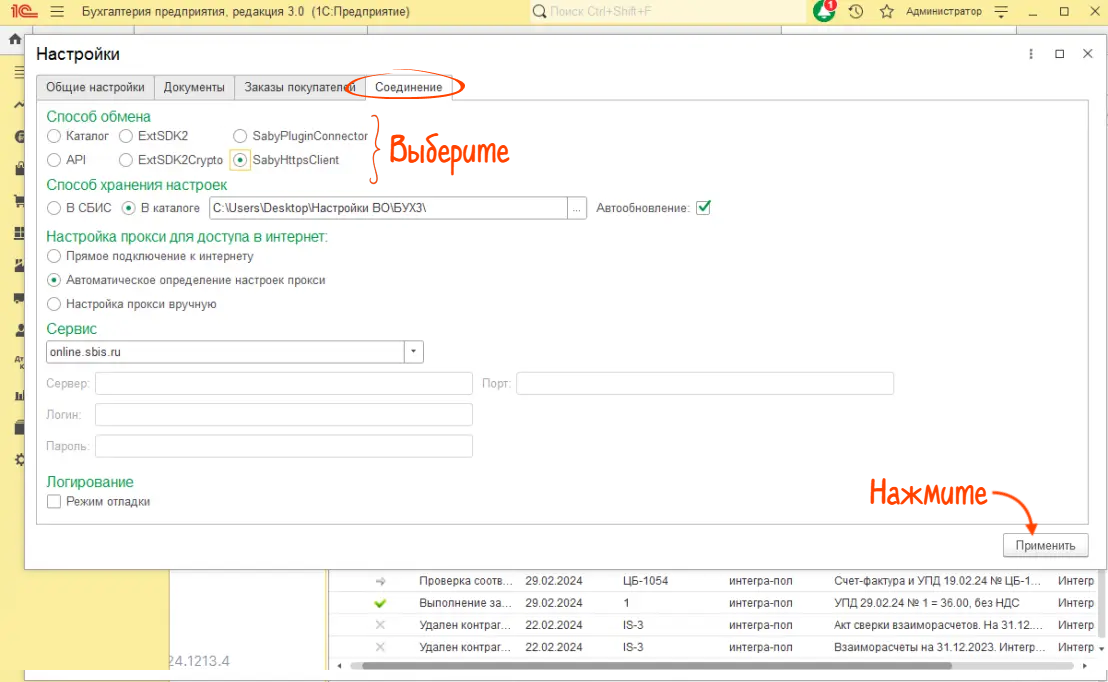Viewport: 1108px width, 682px height.
Task: Click the horizontal scrollbar left arrow below the table
Action: (341, 666)
